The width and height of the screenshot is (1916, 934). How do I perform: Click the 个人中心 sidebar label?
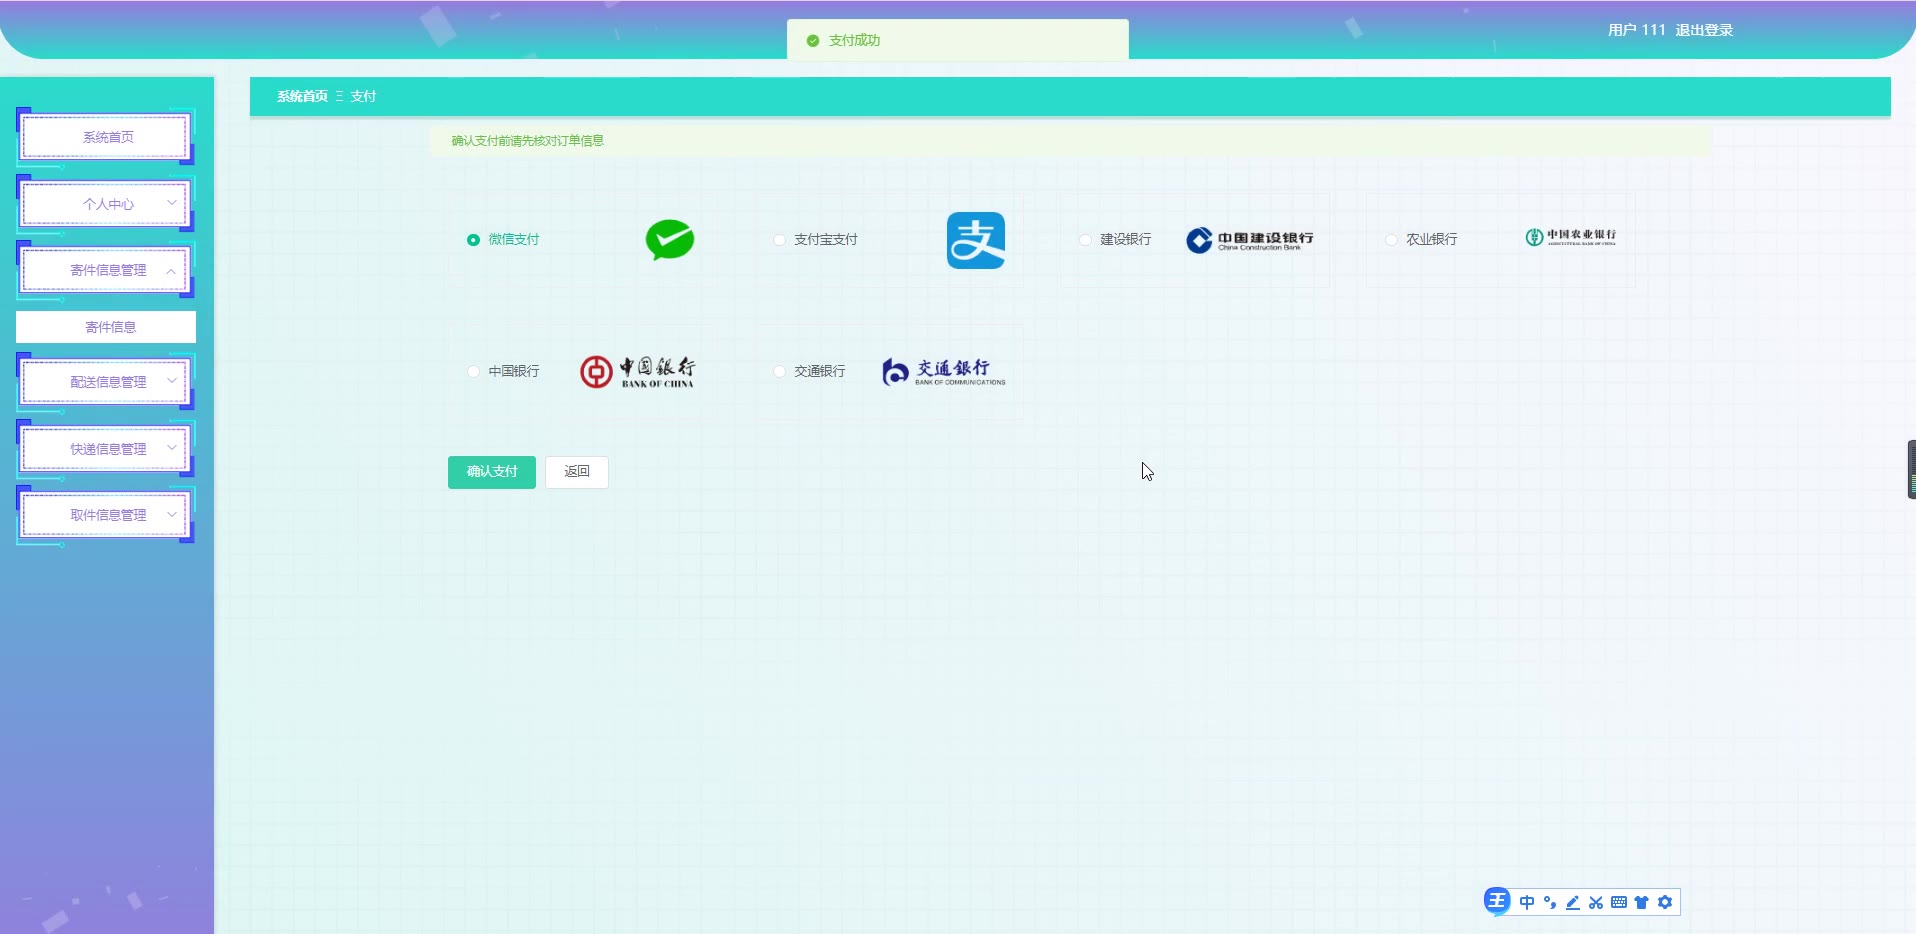(x=108, y=204)
